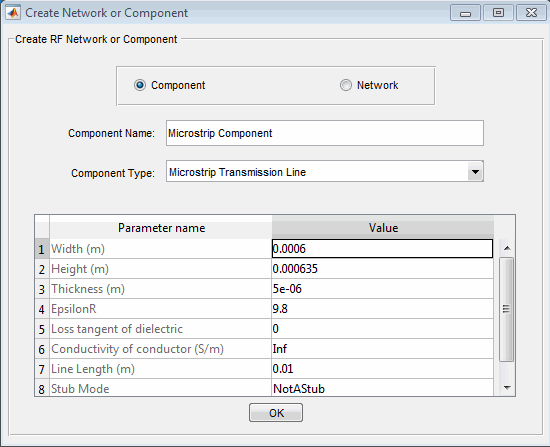Select the Network radio button

tap(346, 85)
